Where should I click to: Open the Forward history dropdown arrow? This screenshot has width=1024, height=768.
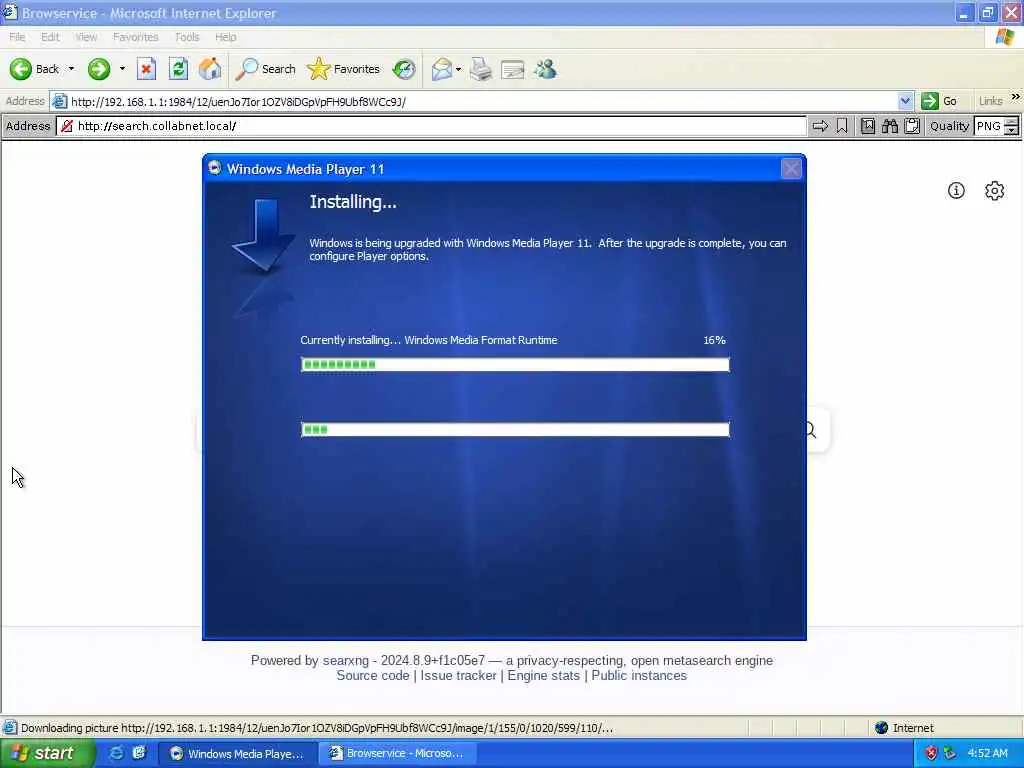122,69
